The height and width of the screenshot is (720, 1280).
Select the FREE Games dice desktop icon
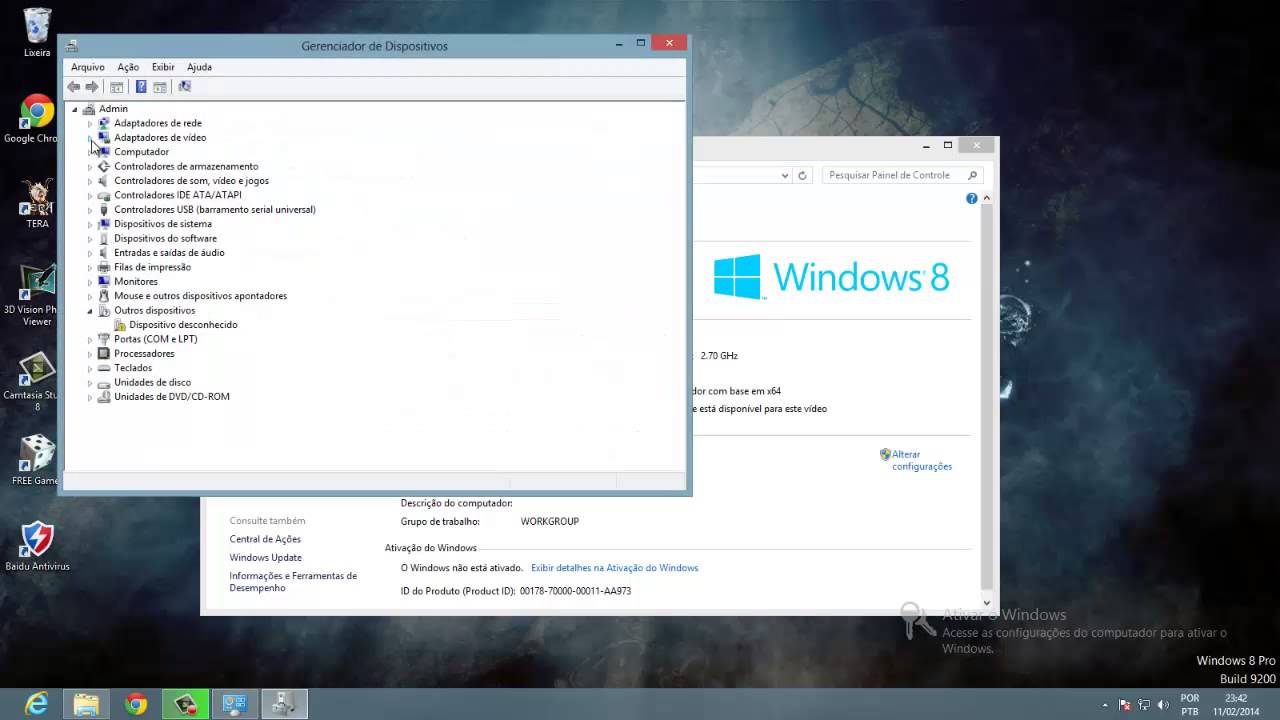pyautogui.click(x=37, y=459)
